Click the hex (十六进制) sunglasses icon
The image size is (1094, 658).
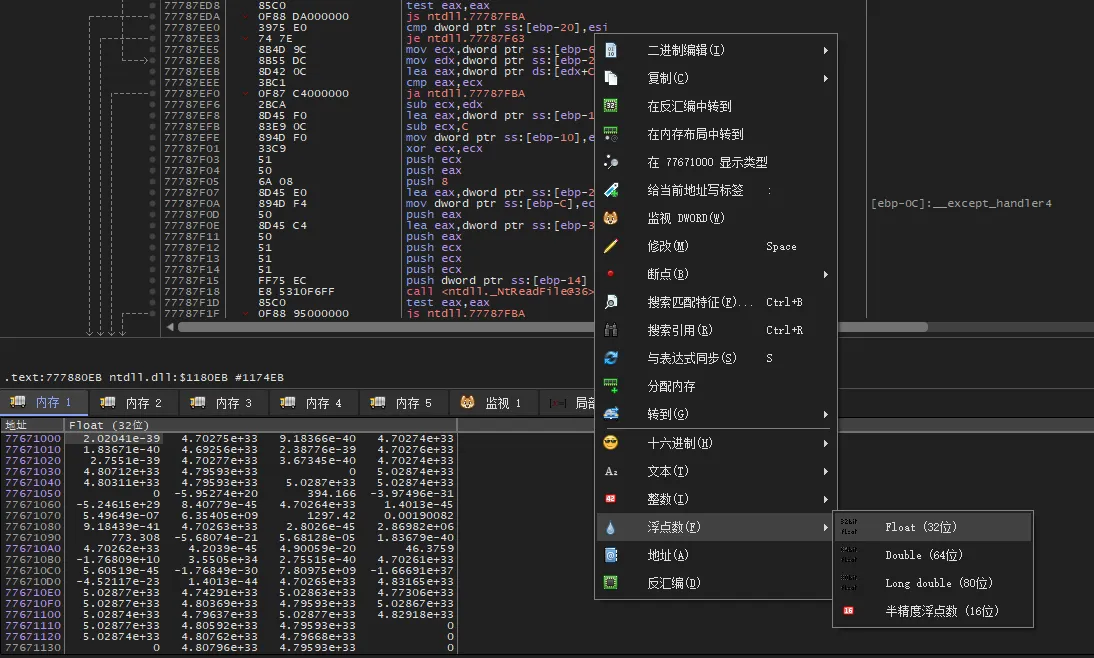(x=610, y=443)
